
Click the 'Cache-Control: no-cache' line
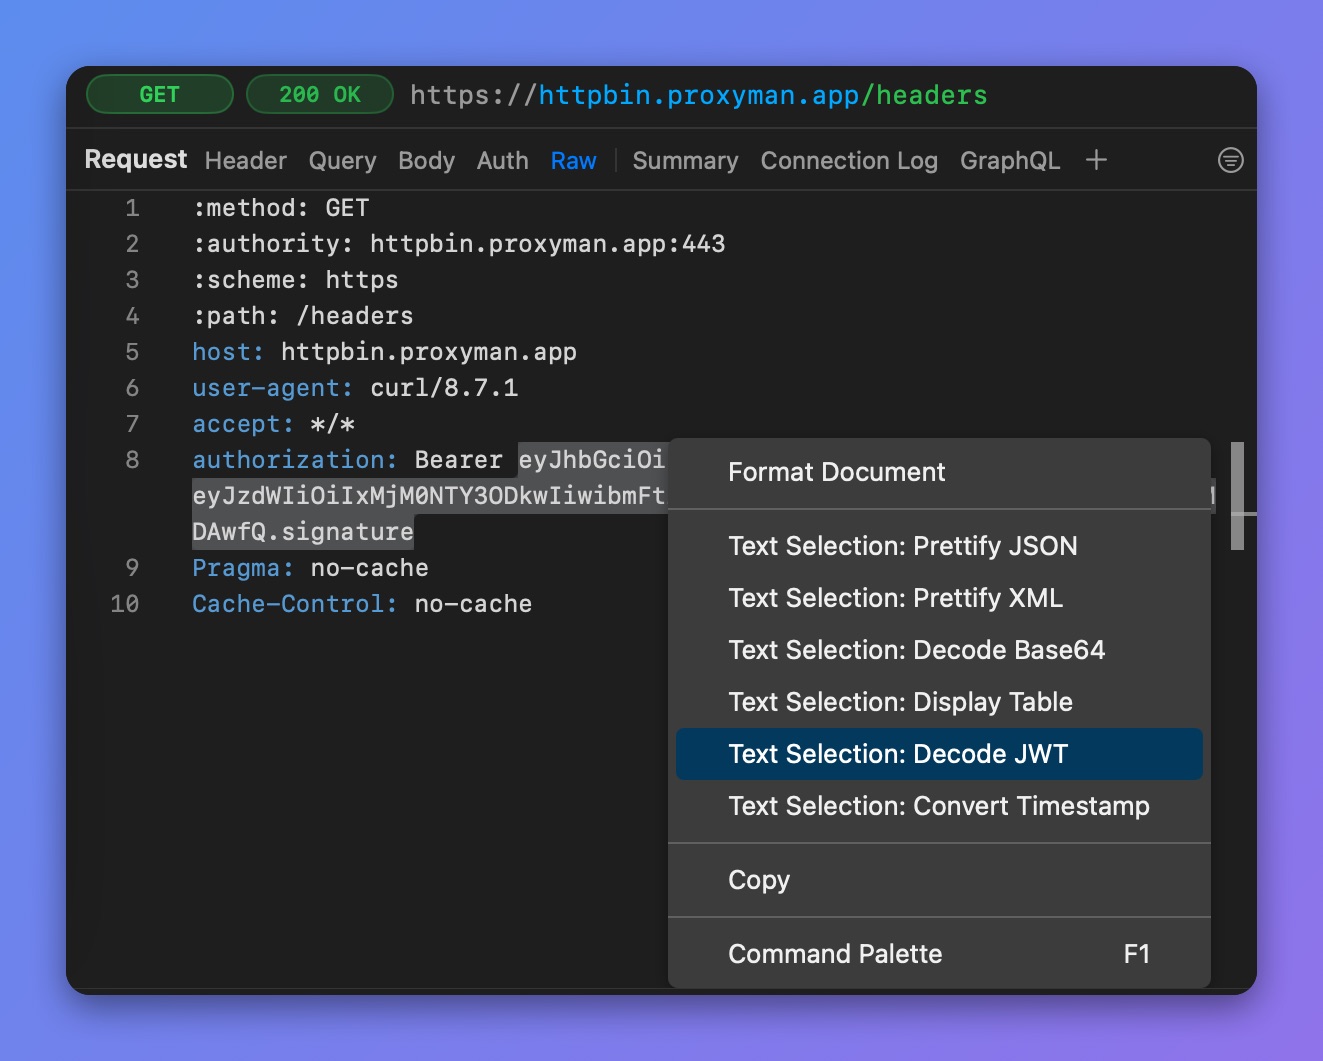362,604
